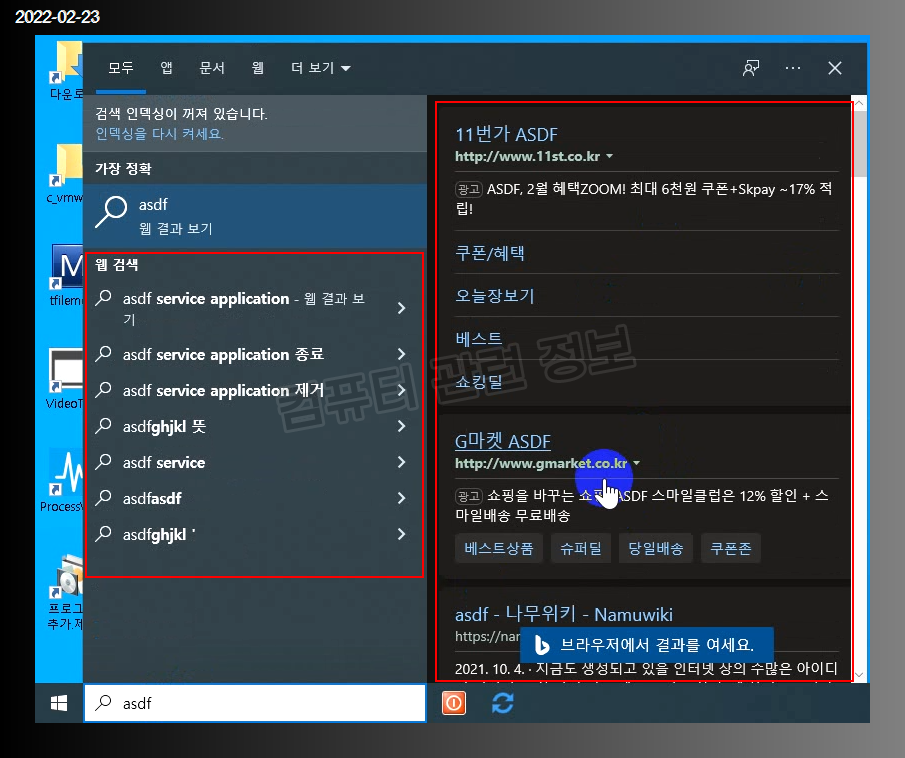Open the VideoT desktop shortcut

click(65, 378)
